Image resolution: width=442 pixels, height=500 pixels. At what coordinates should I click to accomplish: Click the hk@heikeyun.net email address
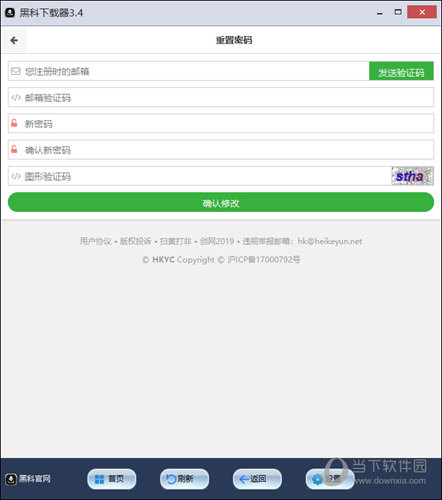click(330, 241)
